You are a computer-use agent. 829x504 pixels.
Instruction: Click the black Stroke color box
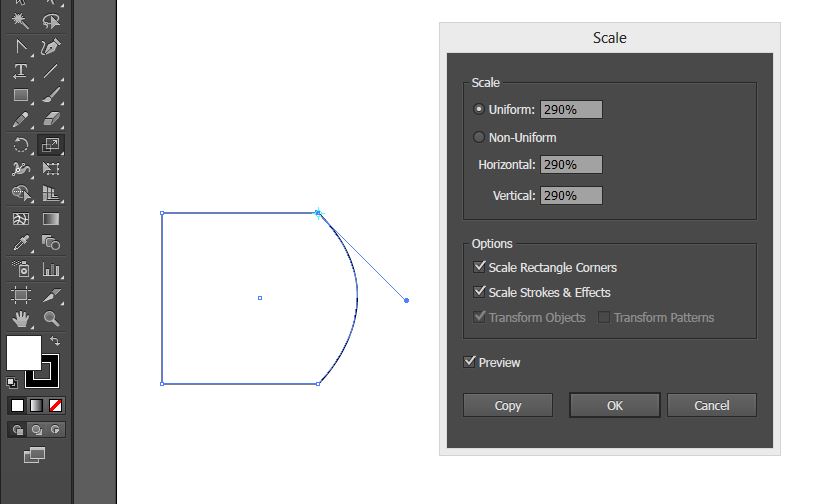[50, 377]
